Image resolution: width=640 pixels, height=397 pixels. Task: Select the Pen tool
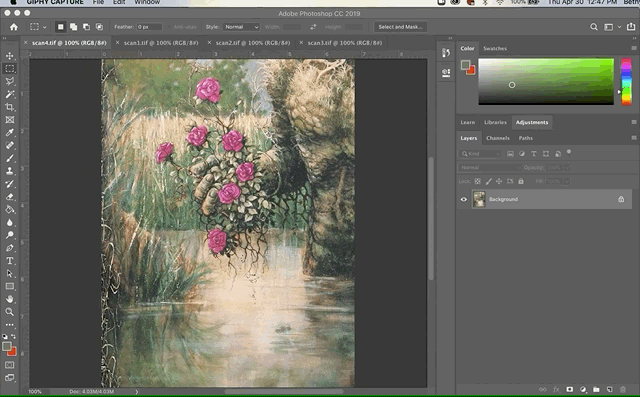[9, 248]
